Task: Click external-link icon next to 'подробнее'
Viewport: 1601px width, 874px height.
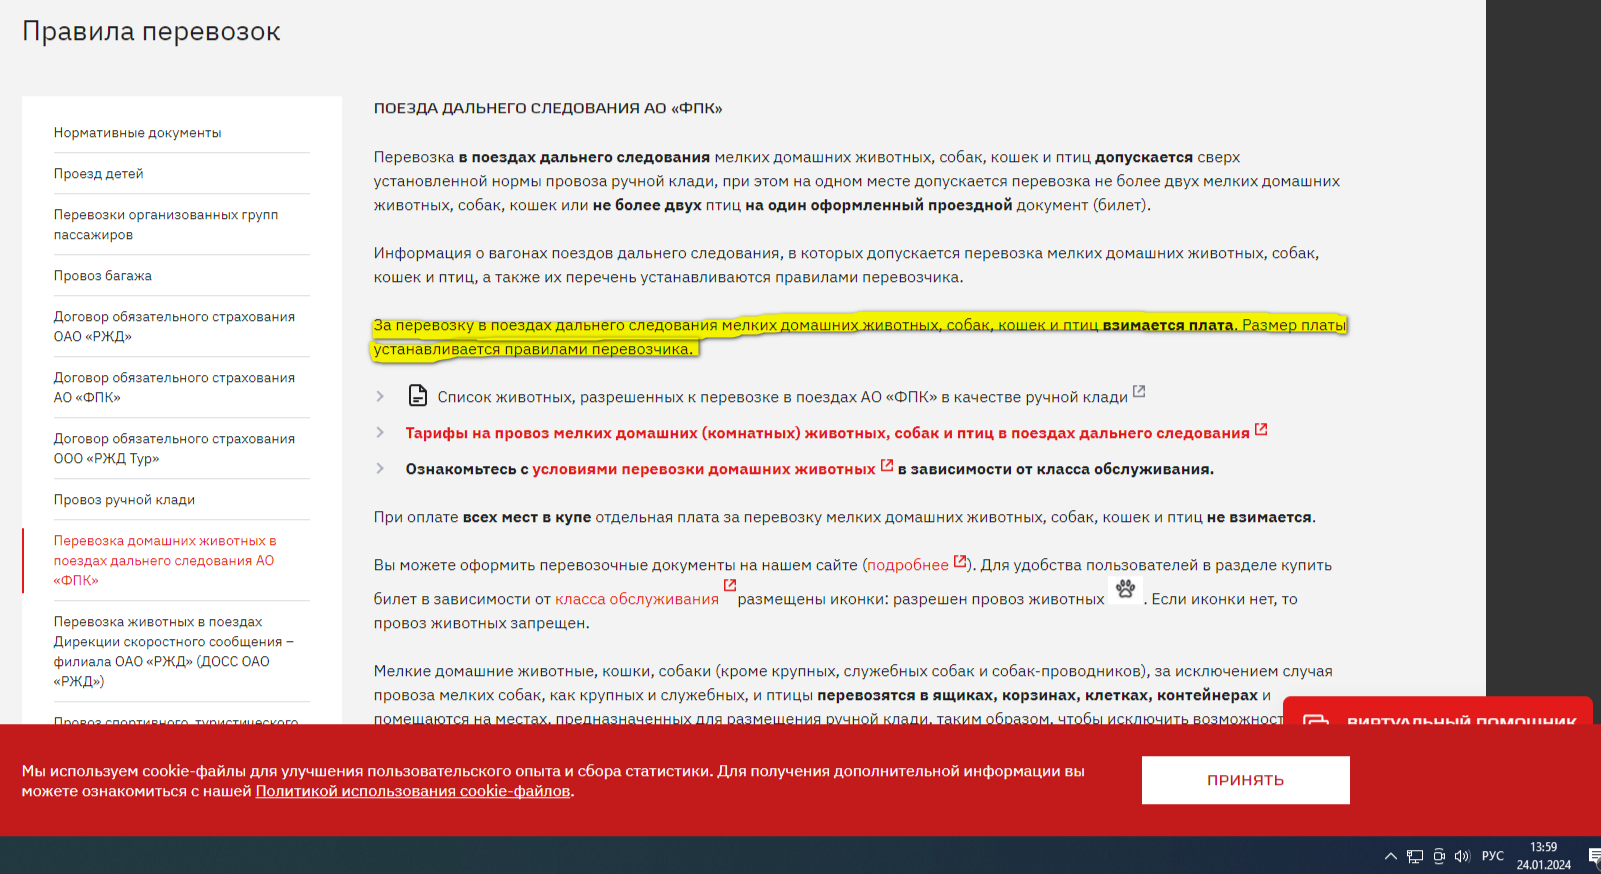Action: coord(960,561)
